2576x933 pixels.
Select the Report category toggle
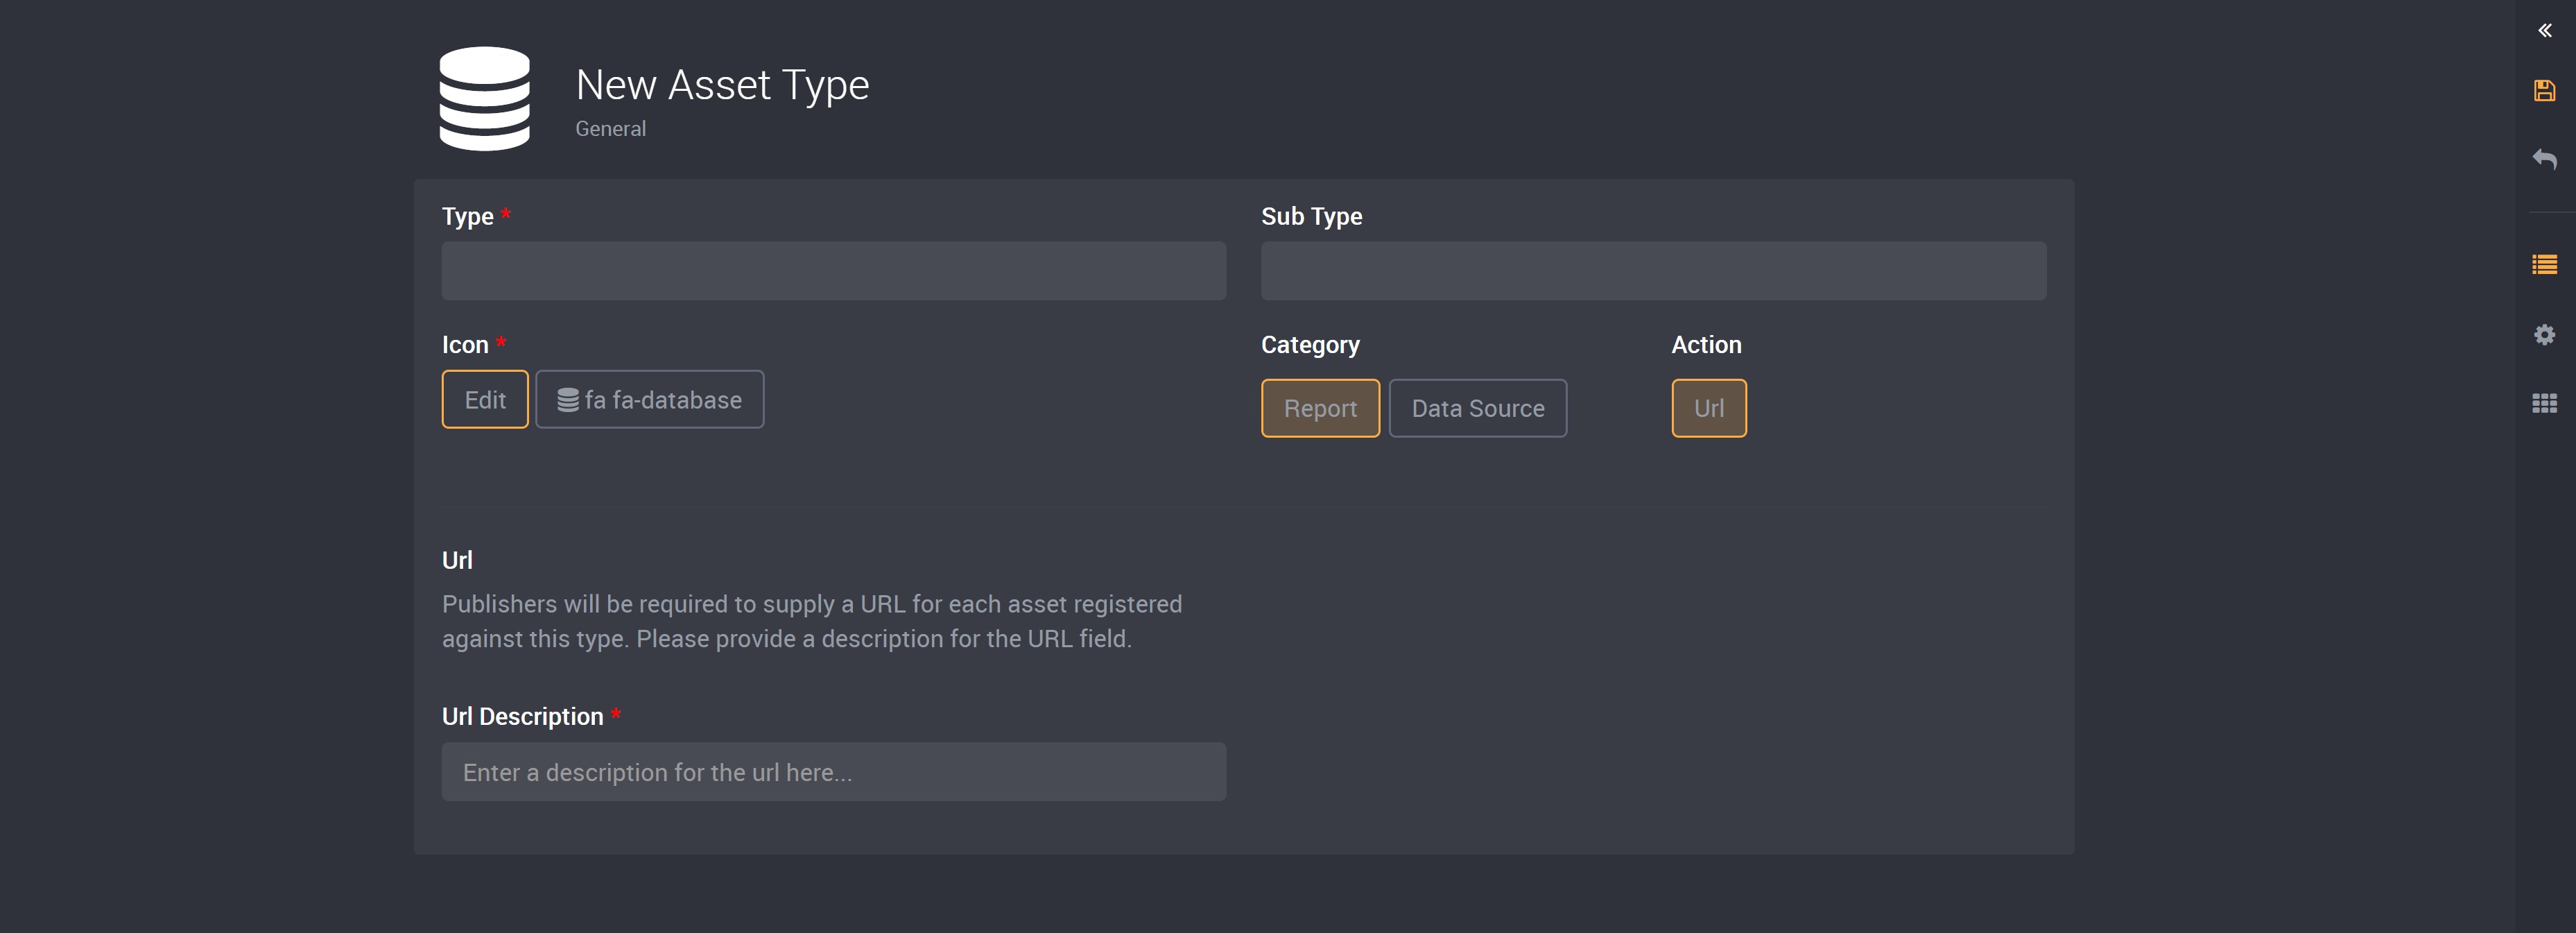tap(1320, 408)
